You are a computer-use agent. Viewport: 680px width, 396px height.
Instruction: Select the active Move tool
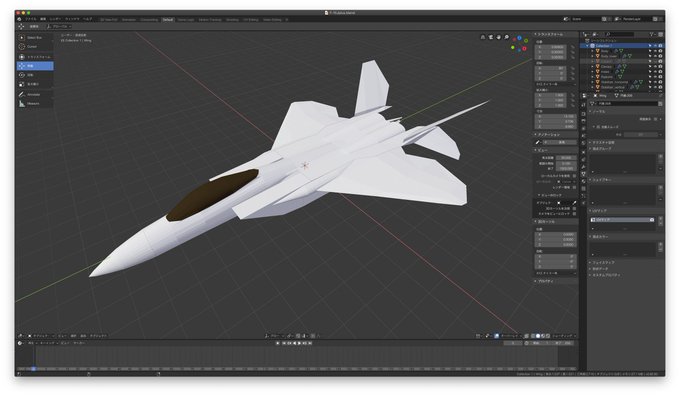[35, 66]
